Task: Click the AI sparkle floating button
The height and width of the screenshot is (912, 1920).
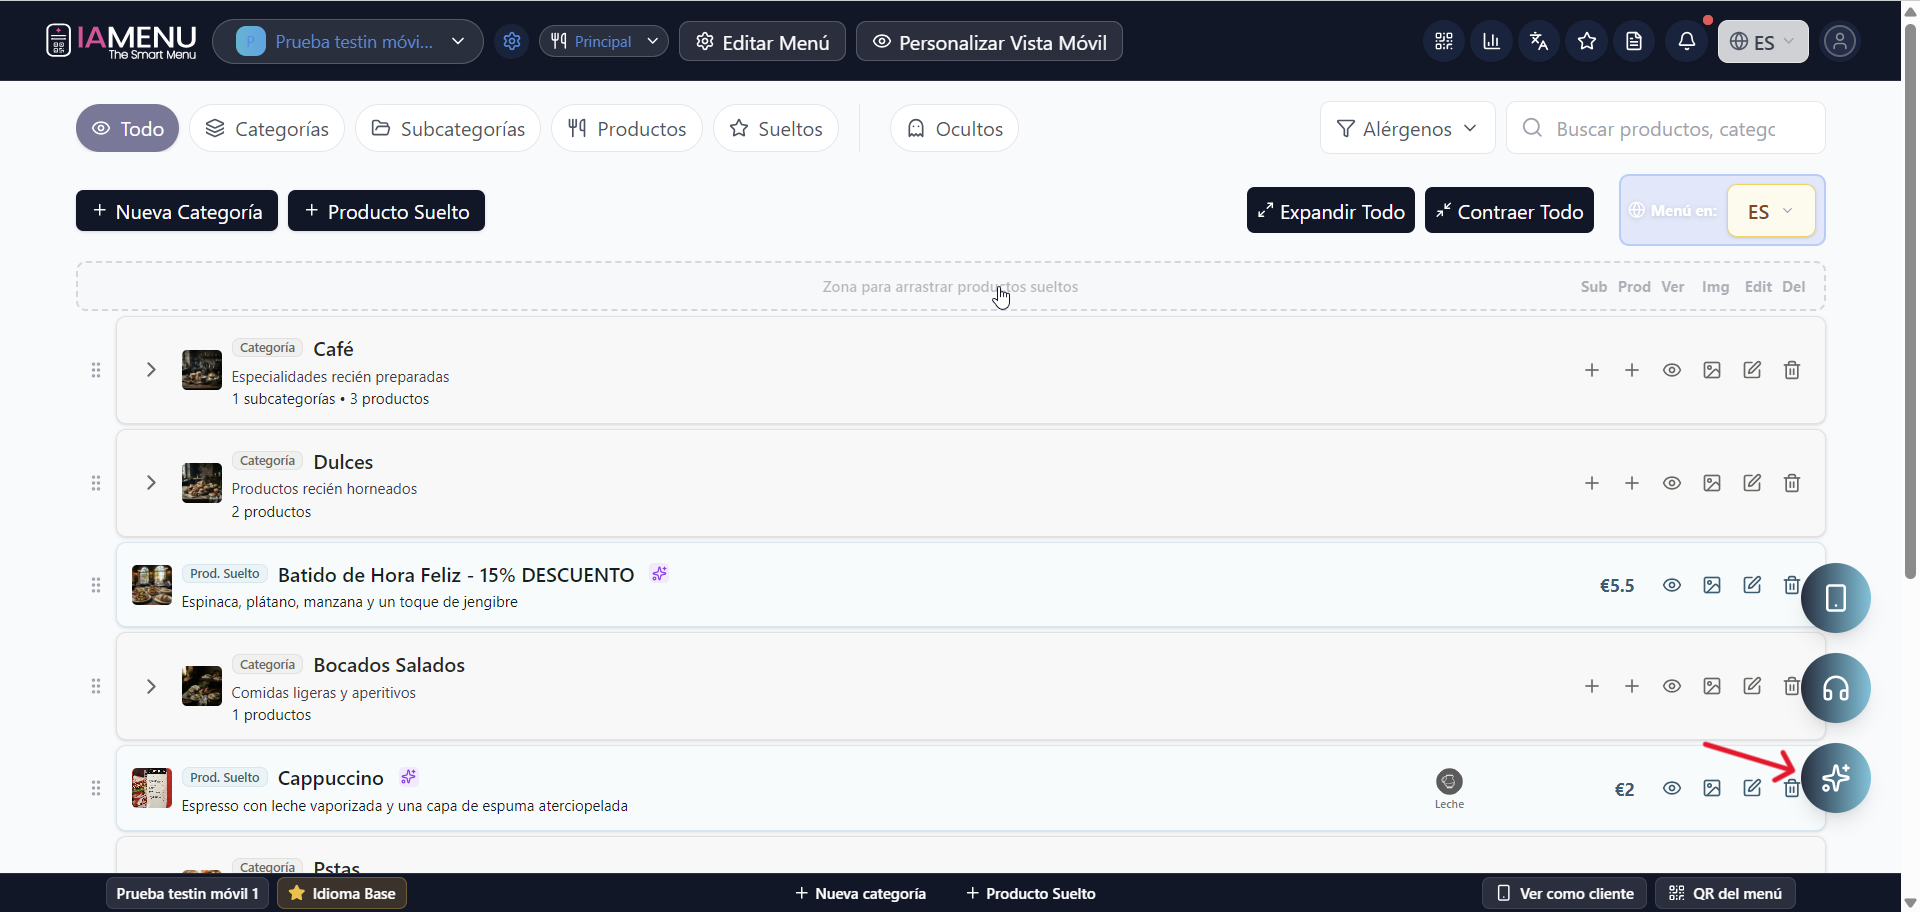Action: point(1835,778)
